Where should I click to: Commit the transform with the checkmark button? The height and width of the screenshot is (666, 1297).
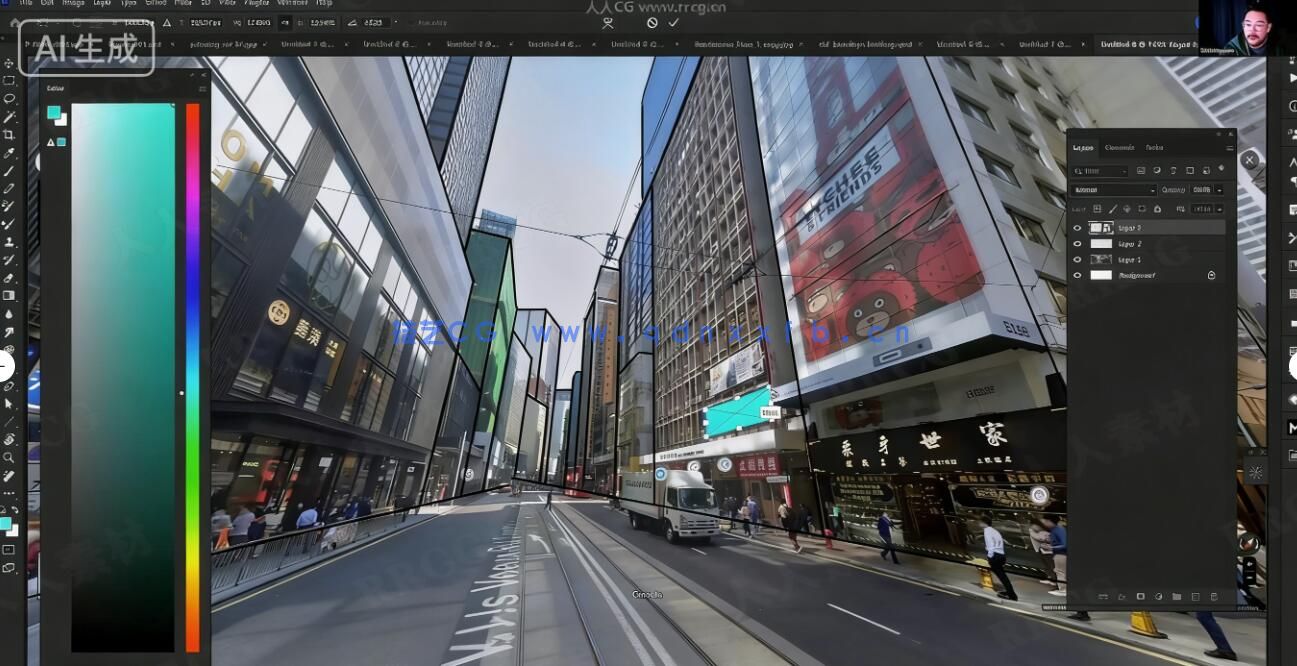[674, 22]
